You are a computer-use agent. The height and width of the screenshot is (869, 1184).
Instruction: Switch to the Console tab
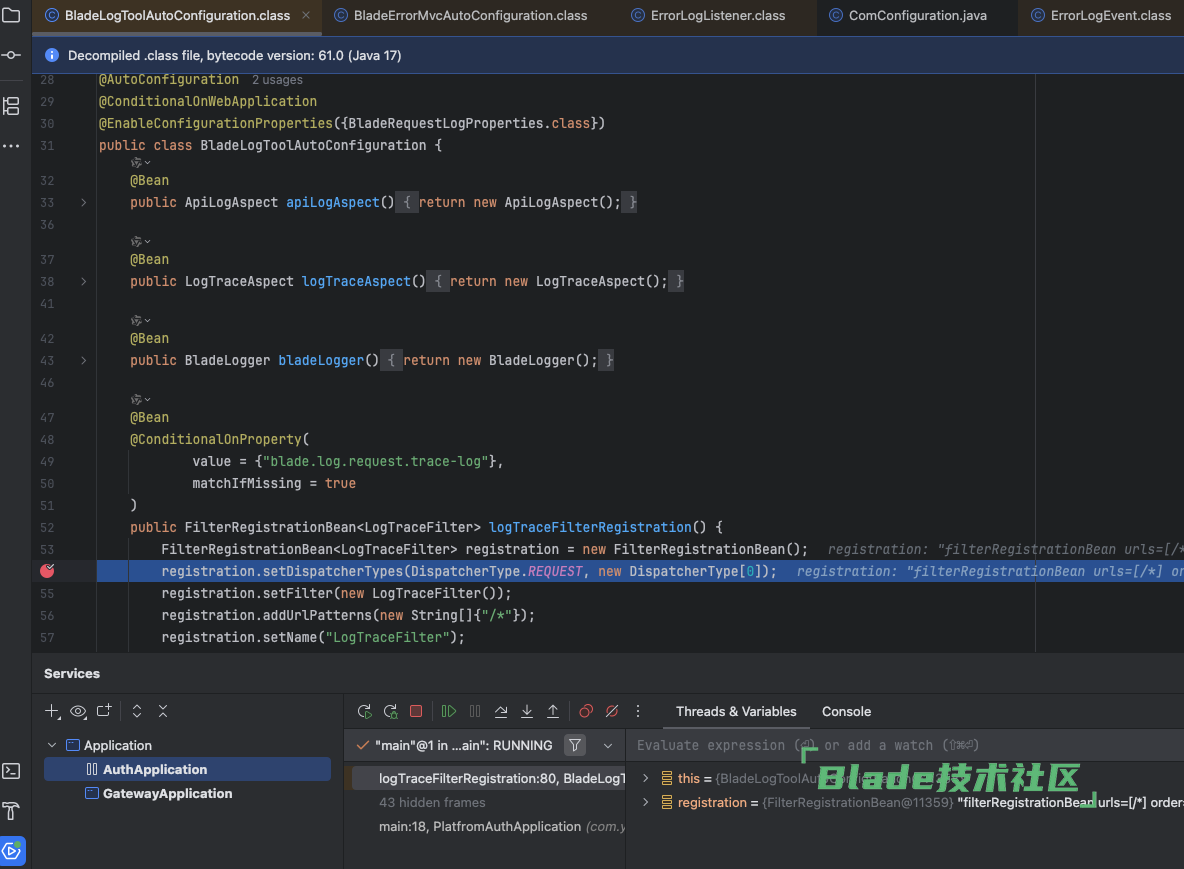846,712
